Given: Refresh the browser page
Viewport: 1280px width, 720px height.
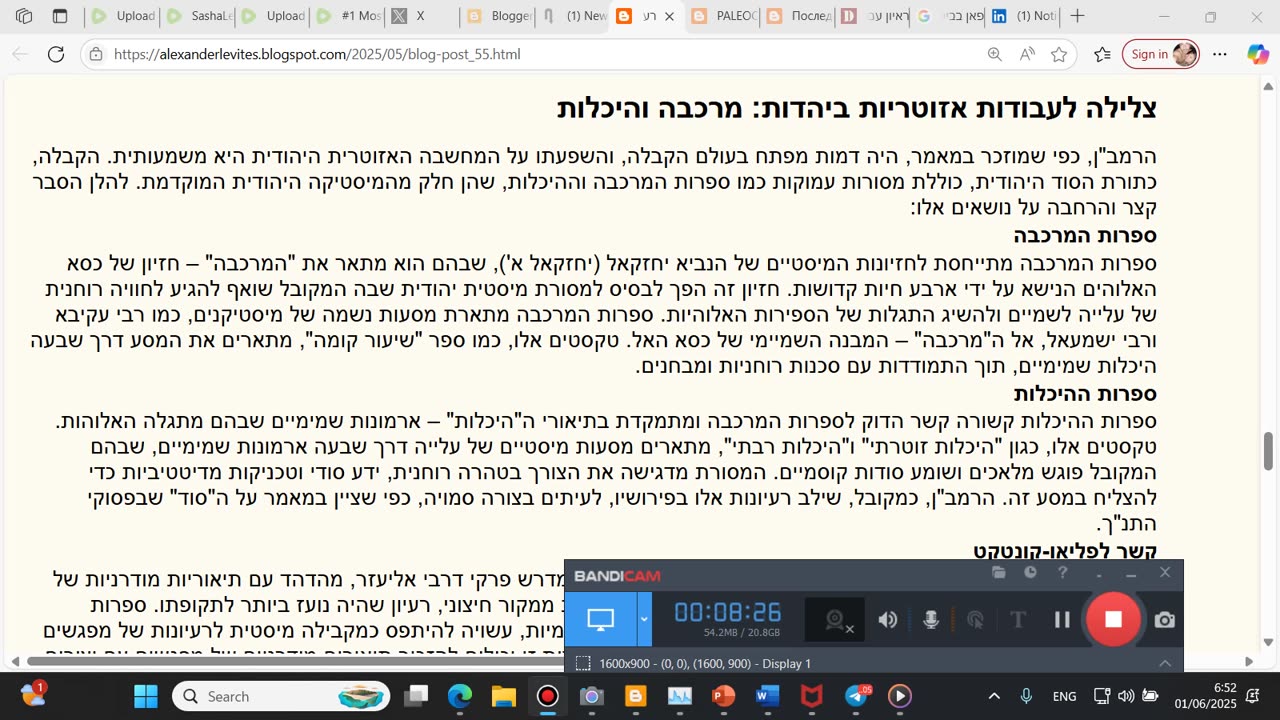Looking at the screenshot, I should [56, 54].
